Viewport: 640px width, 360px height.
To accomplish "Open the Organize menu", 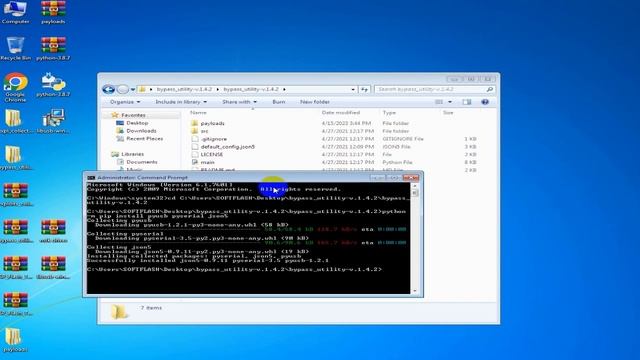I will click(x=125, y=102).
